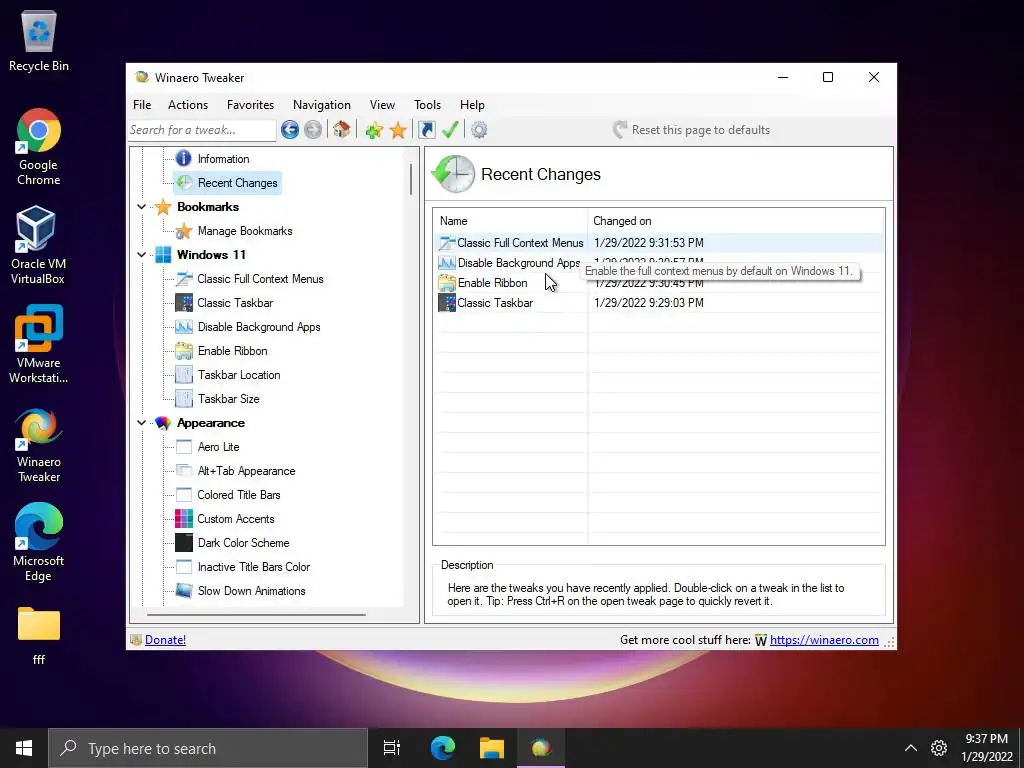This screenshot has height=768, width=1024.
Task: Open the File menu
Action: click(142, 104)
